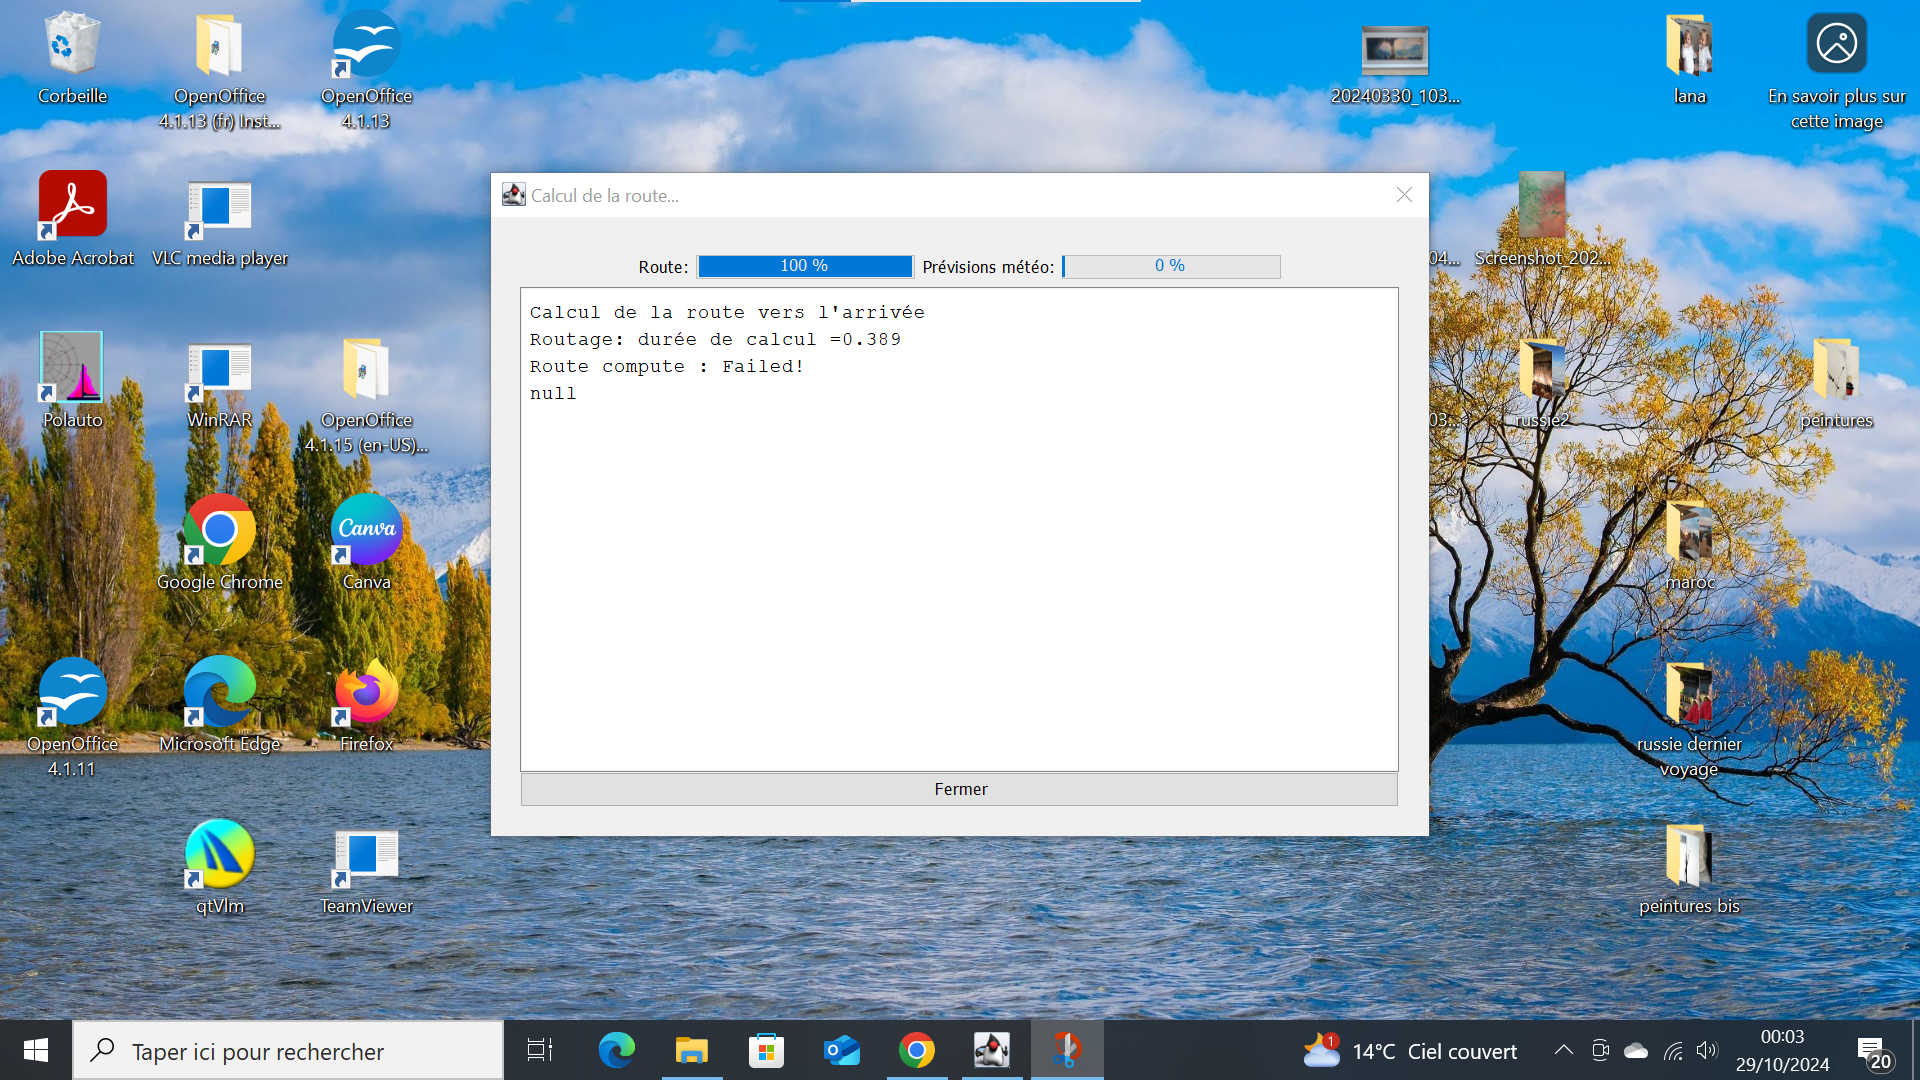Open the weather widget 14°C Ciel couvert
The height and width of the screenshot is (1080, 1920).
tap(1410, 1050)
